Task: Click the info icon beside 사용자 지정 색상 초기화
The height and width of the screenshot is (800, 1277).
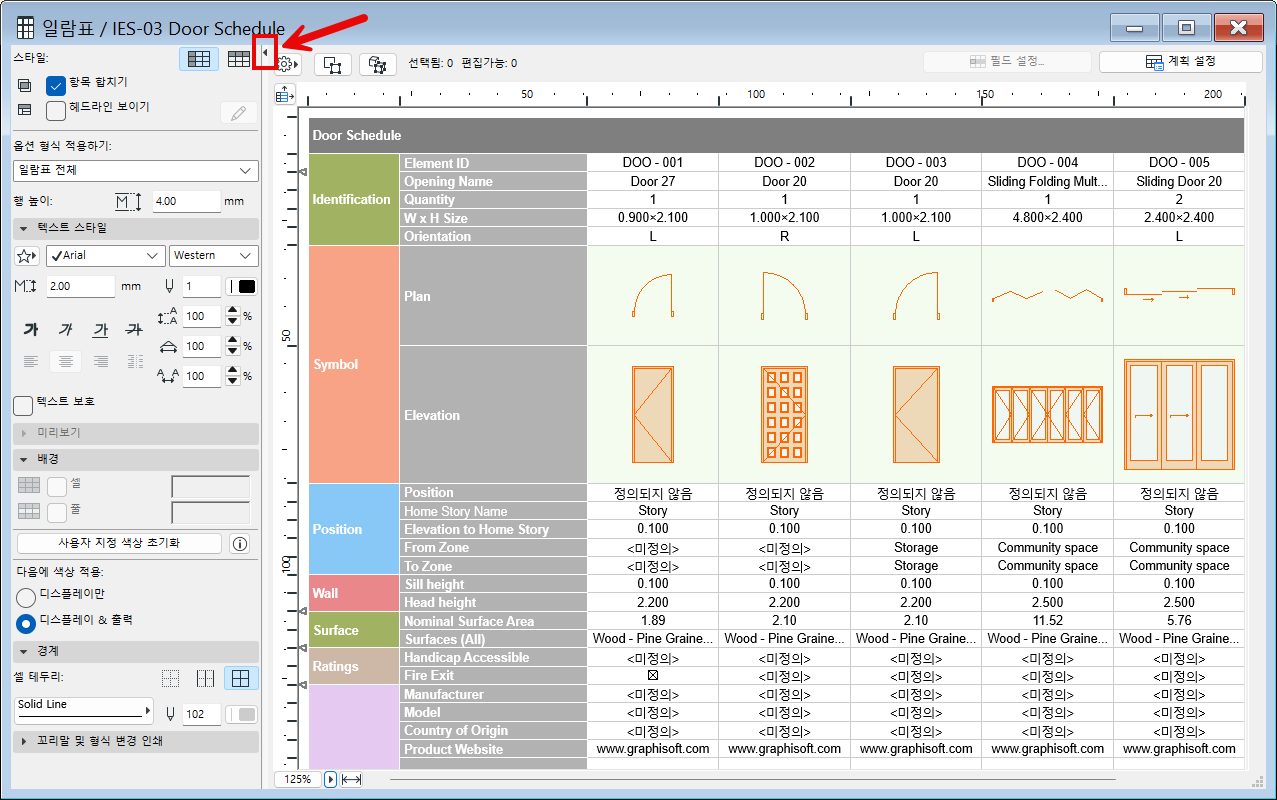Action: [239, 544]
